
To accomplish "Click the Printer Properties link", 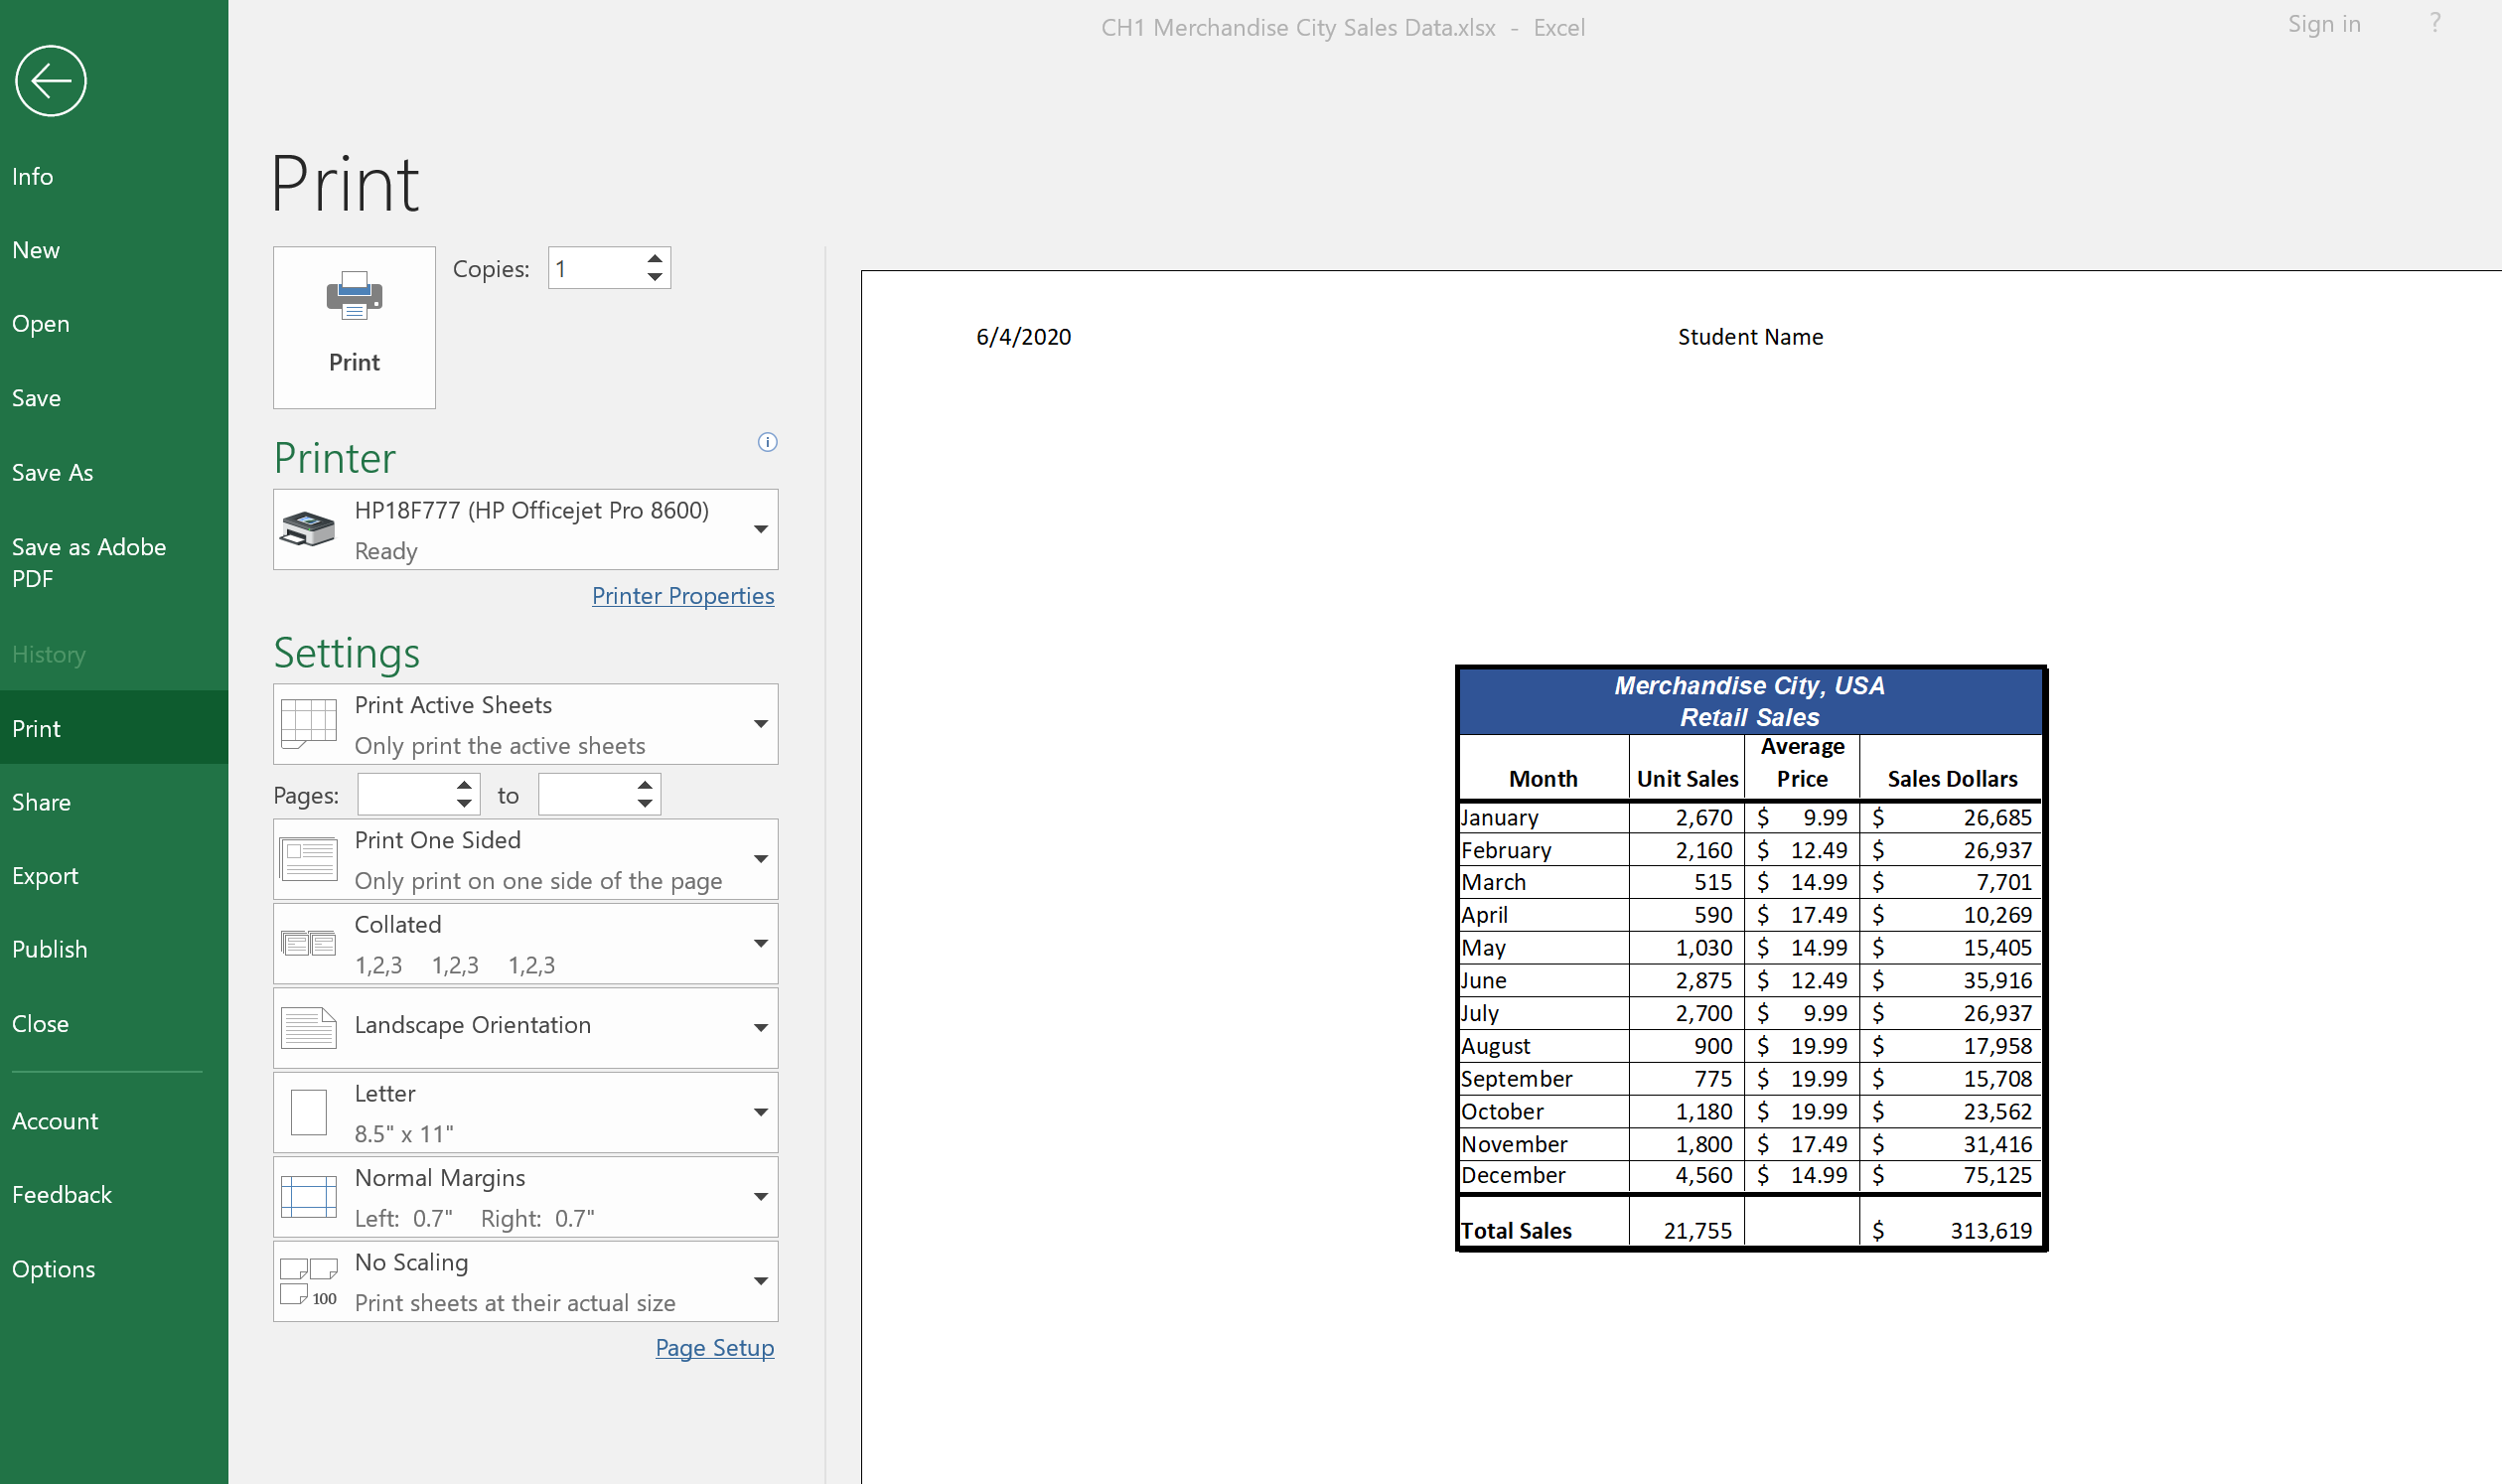I will coord(683,595).
